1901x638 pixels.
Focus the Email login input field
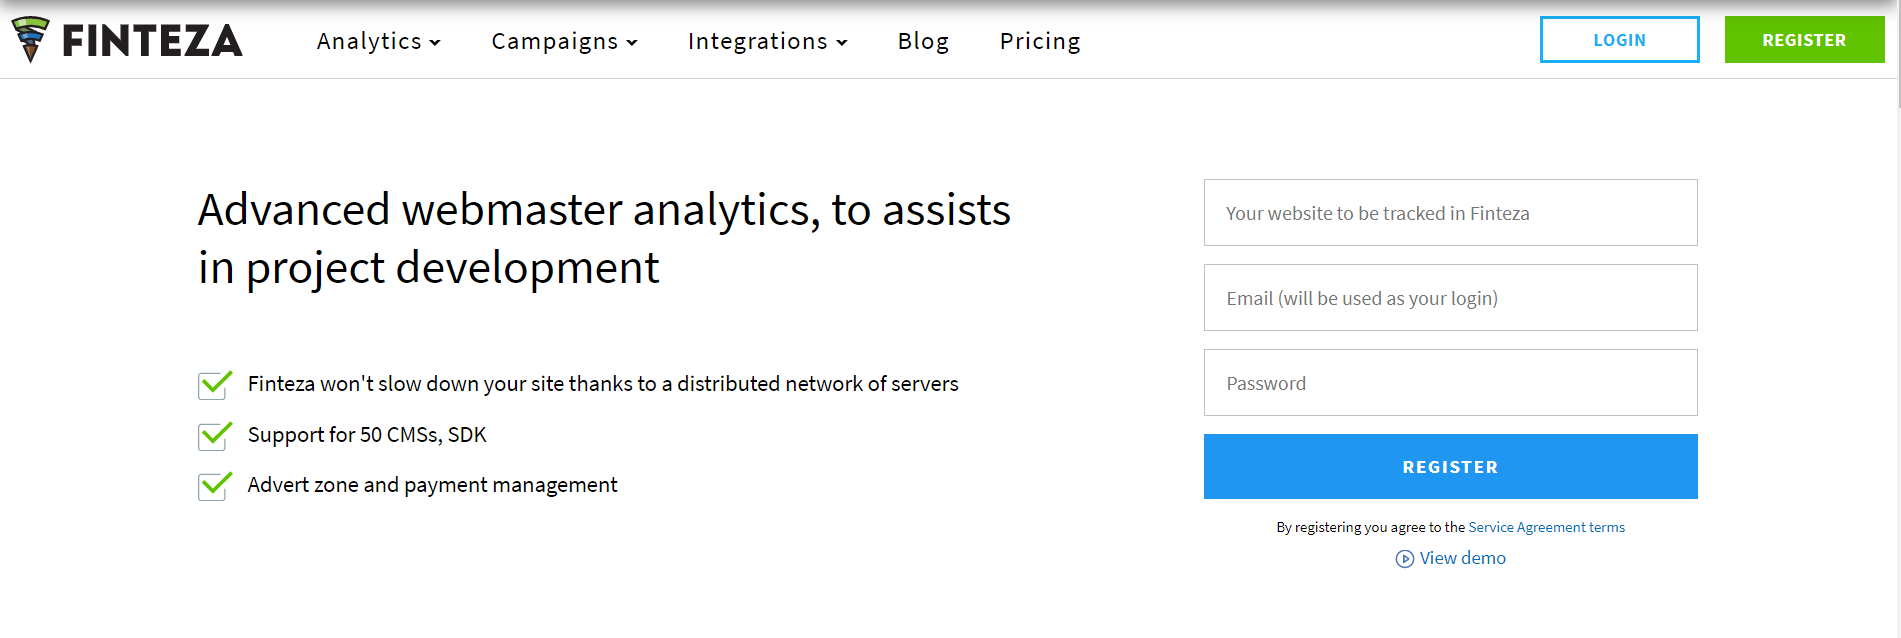point(1450,298)
